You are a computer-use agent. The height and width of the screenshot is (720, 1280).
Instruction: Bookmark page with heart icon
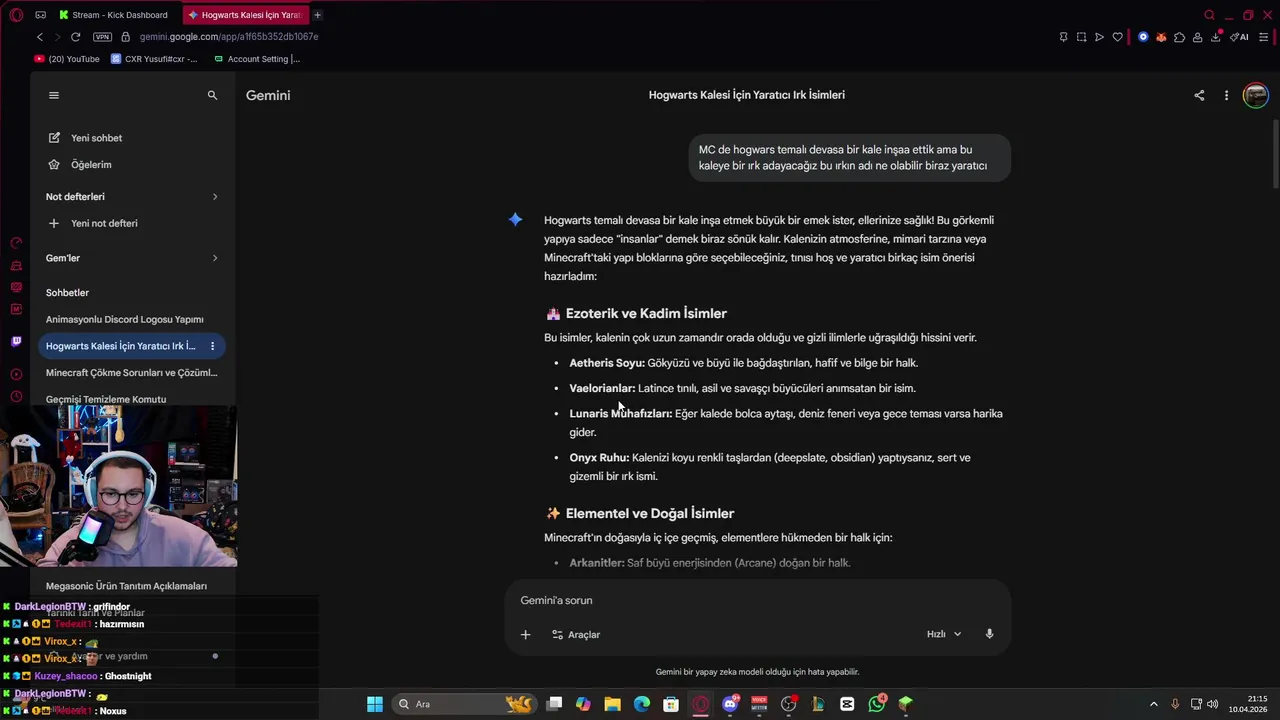tap(1117, 37)
